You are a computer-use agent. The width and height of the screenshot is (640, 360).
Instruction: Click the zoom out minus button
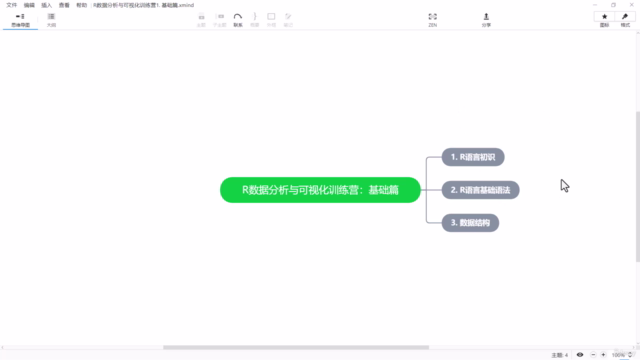pos(593,355)
